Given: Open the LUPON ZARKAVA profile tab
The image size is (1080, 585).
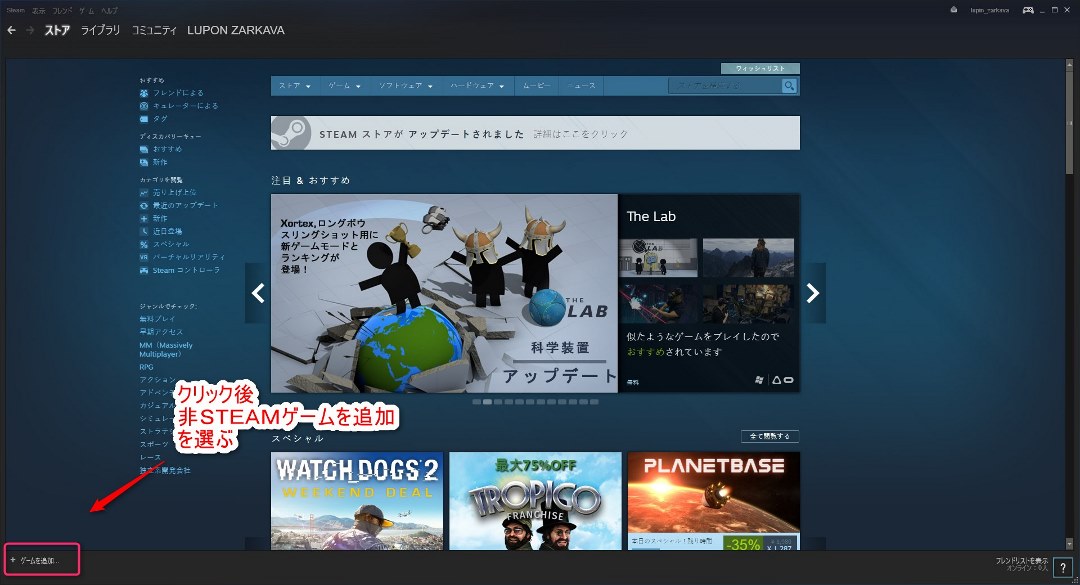Looking at the screenshot, I should coord(236,30).
